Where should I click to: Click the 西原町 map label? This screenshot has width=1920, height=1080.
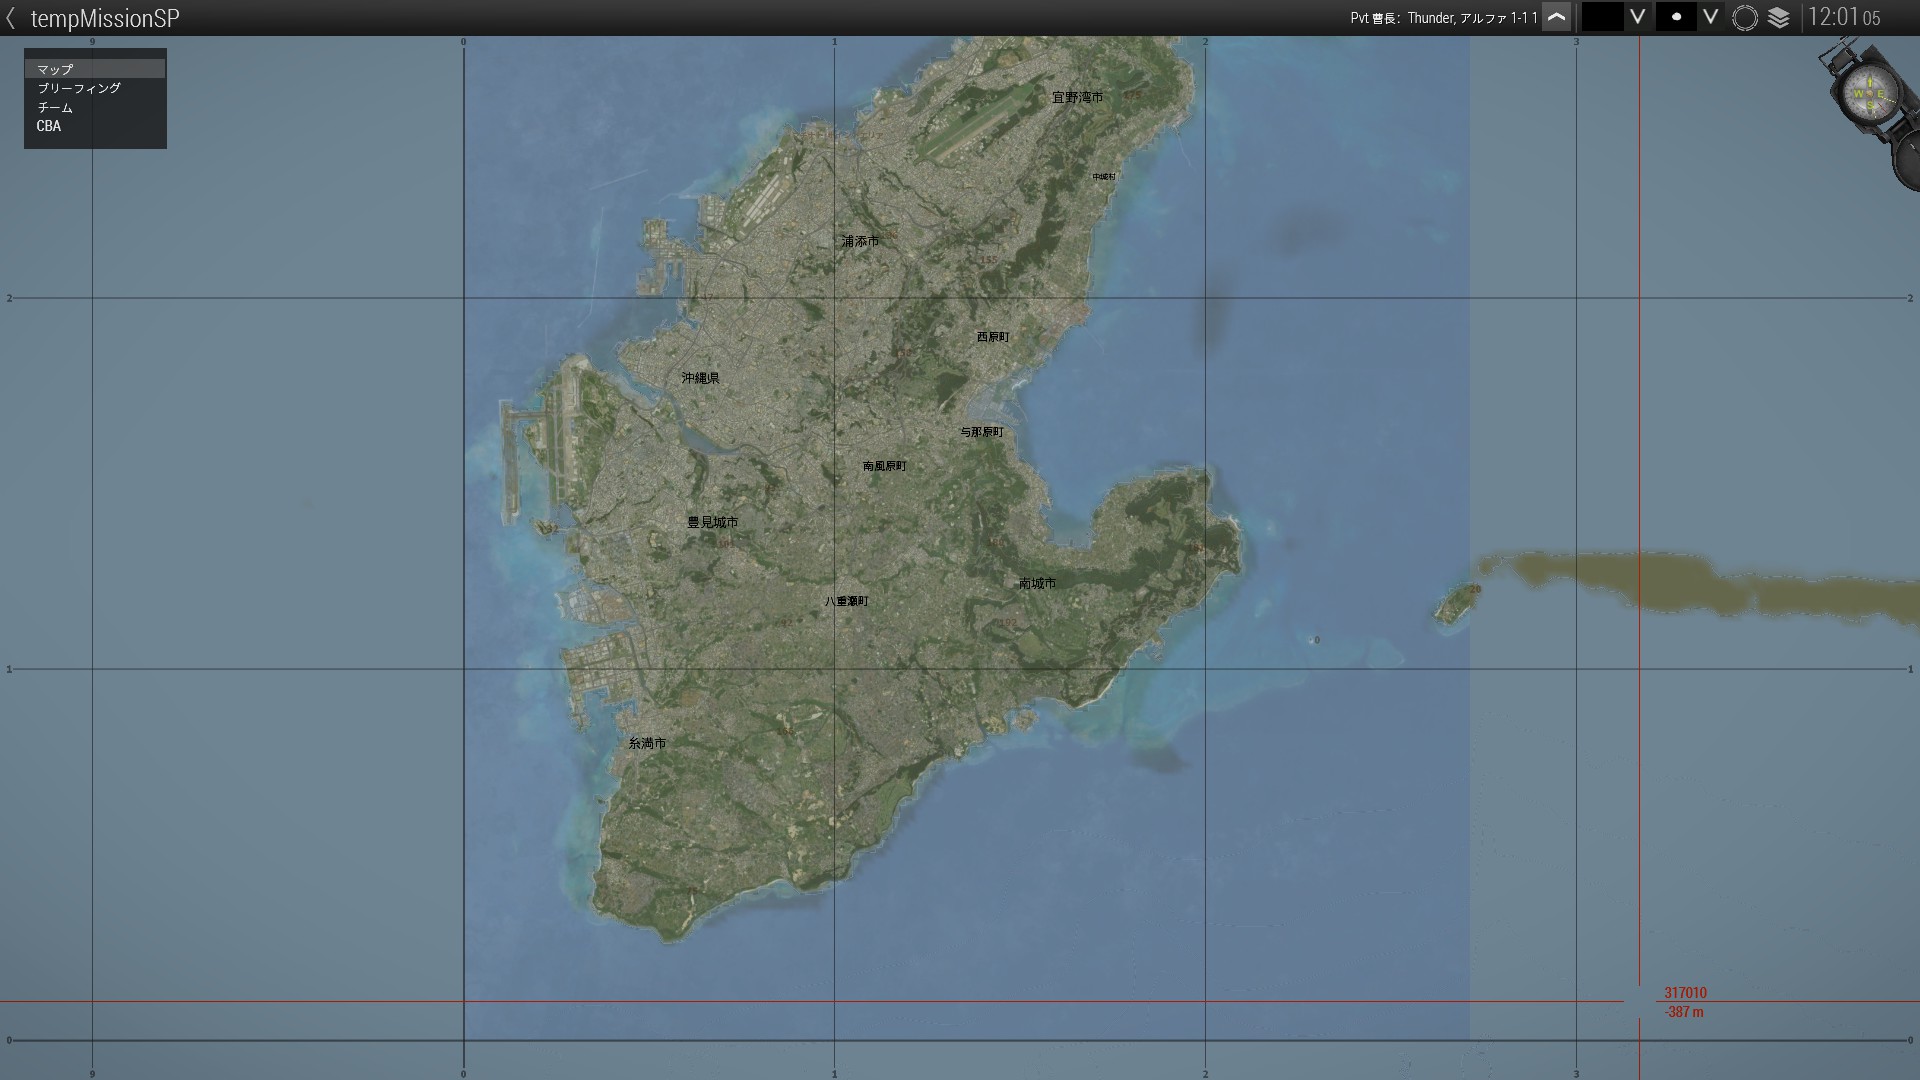pyautogui.click(x=993, y=337)
